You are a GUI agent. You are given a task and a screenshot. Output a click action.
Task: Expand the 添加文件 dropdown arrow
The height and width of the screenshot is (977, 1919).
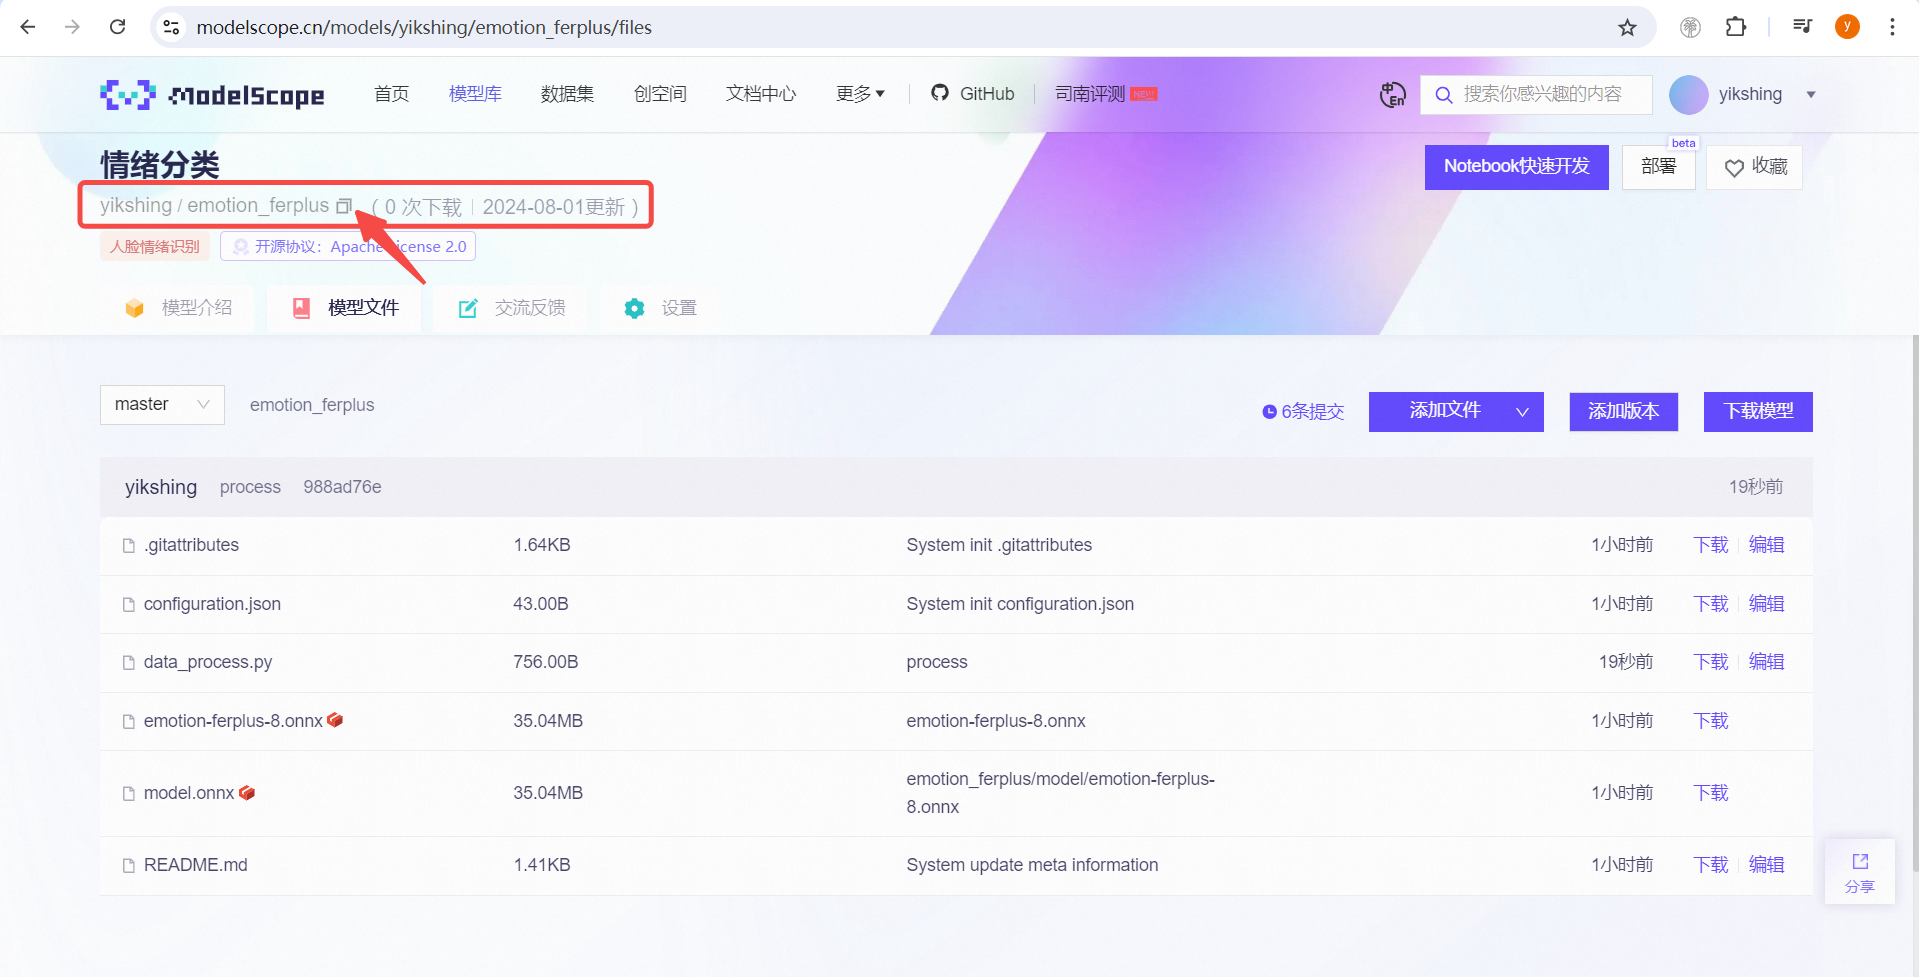[1522, 412]
